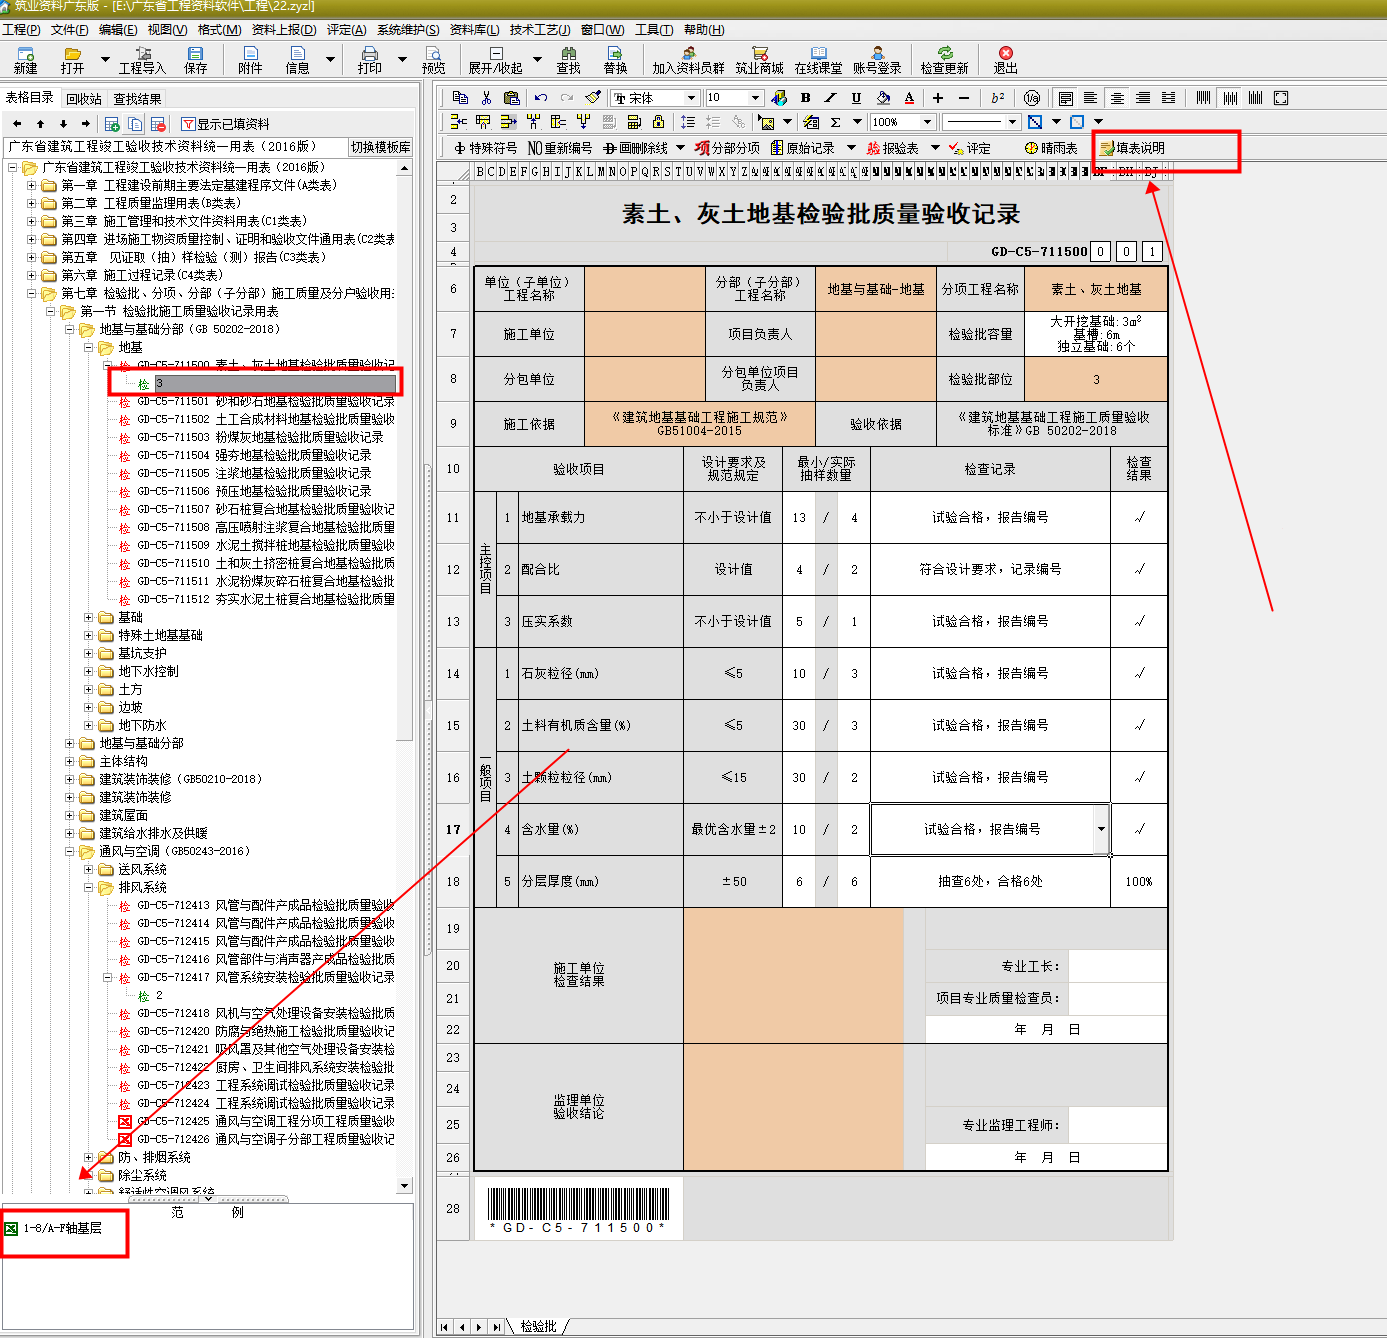Open the 工程(P) menu
The height and width of the screenshot is (1338, 1387).
pos(21,30)
